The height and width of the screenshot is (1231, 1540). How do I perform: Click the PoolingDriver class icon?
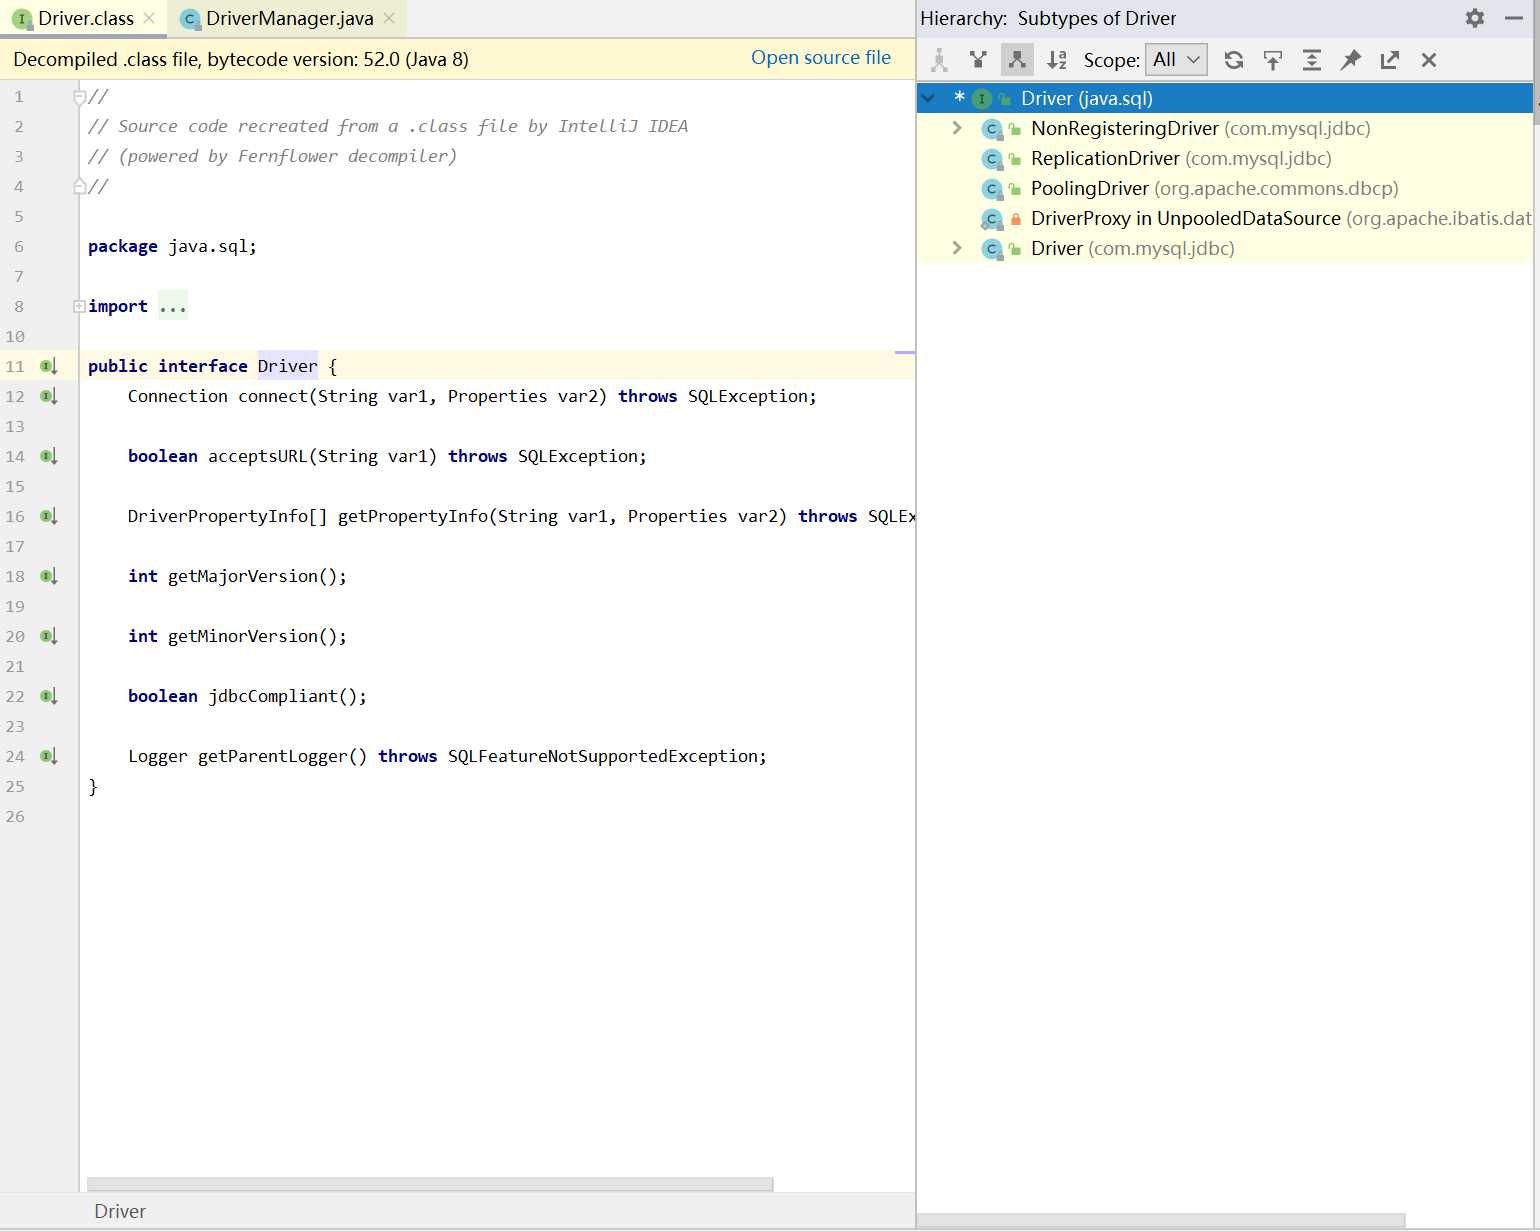click(x=992, y=188)
